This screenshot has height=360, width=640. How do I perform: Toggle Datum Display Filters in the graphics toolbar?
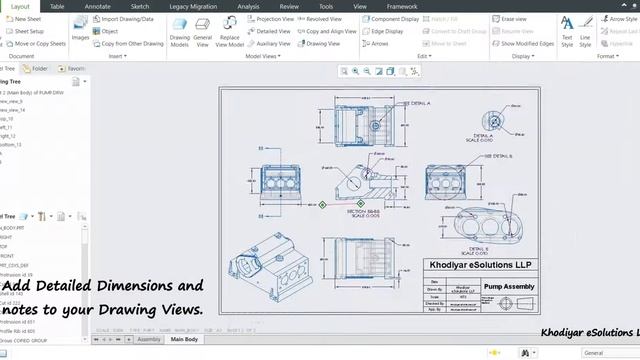[414, 71]
